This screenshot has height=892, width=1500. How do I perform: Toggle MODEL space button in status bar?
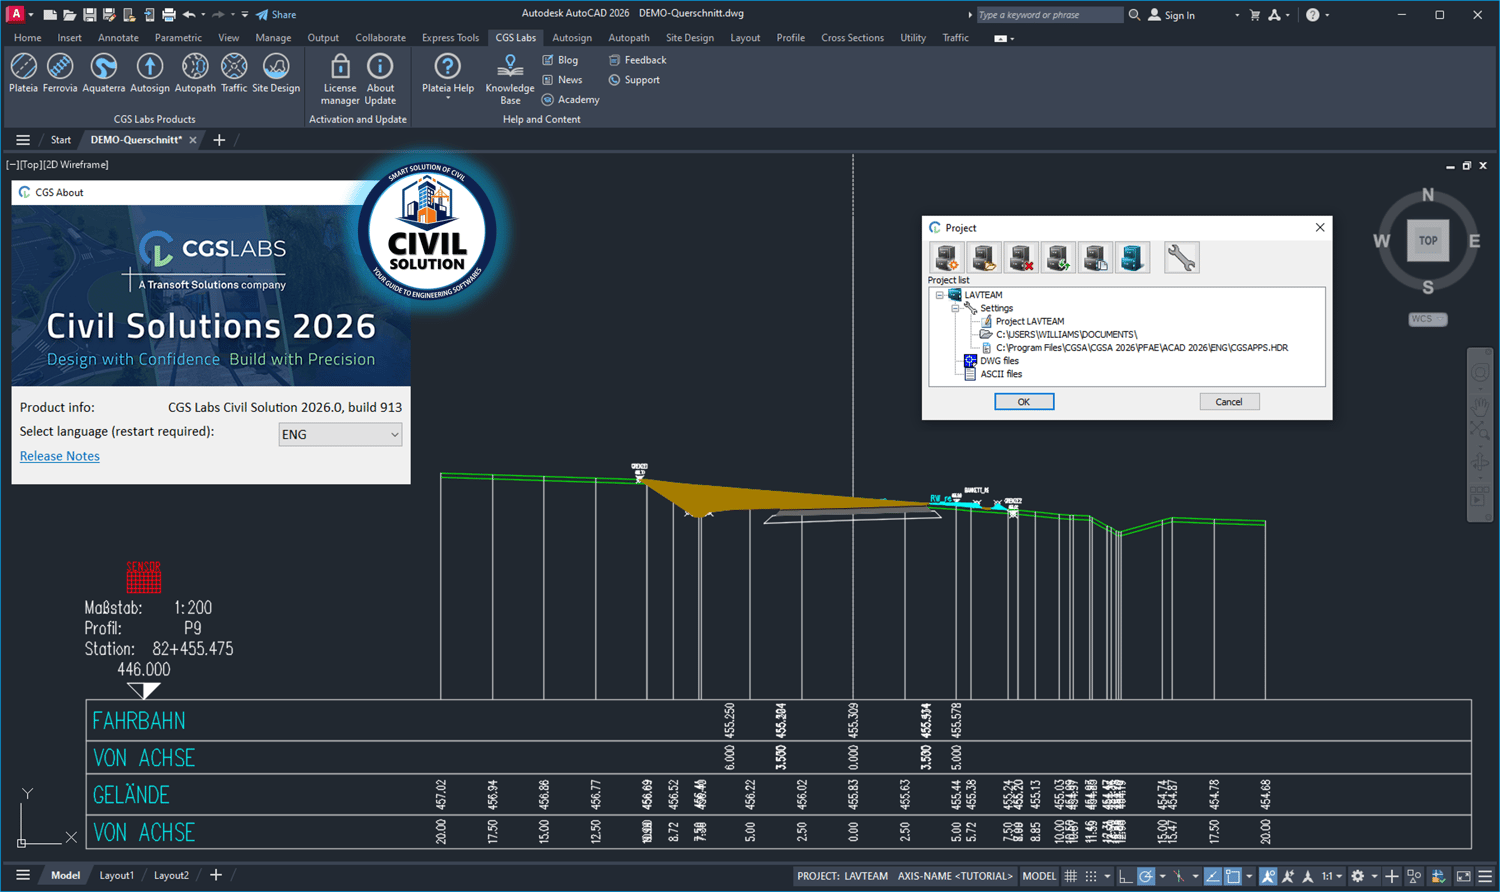1039,876
